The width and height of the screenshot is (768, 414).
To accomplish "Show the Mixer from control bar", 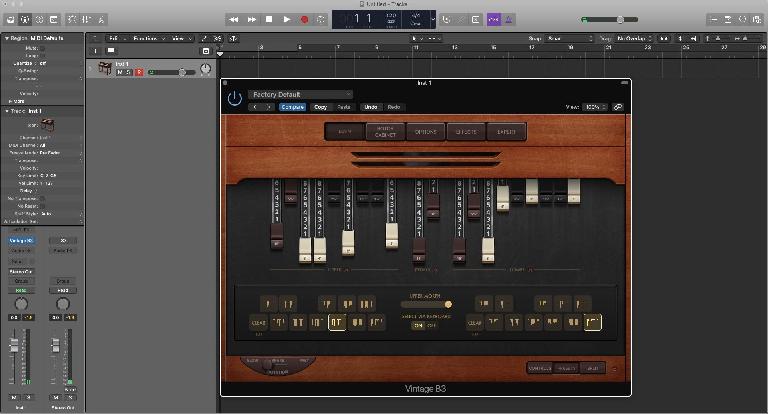I will (86, 20).
